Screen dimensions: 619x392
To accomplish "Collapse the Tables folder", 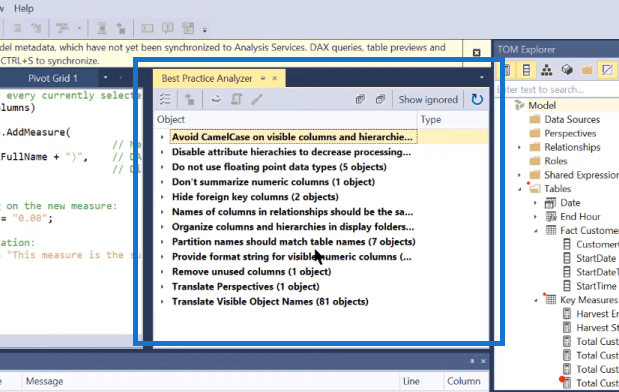I will point(520,189).
